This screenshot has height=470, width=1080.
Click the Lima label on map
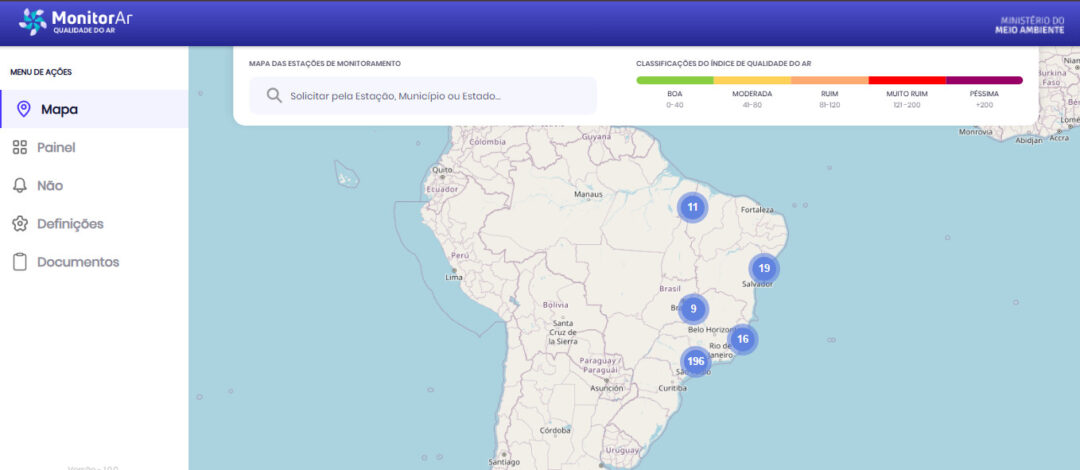pyautogui.click(x=454, y=278)
